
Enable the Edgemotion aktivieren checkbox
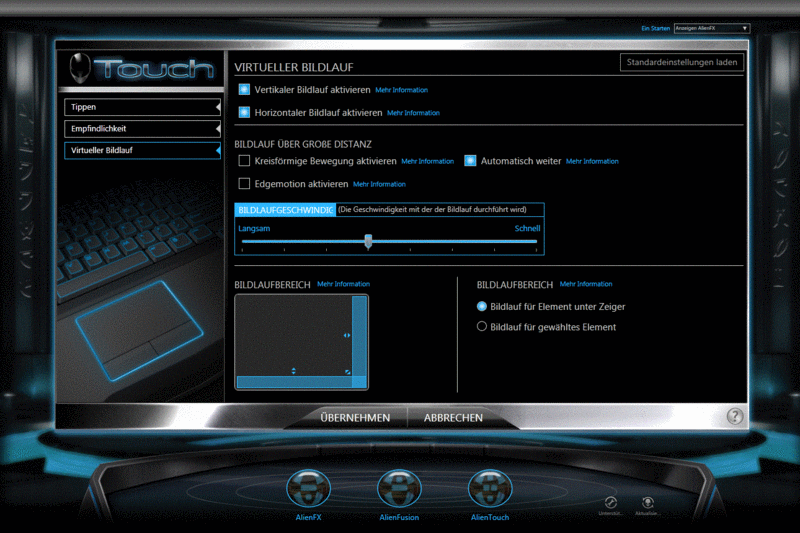(244, 183)
